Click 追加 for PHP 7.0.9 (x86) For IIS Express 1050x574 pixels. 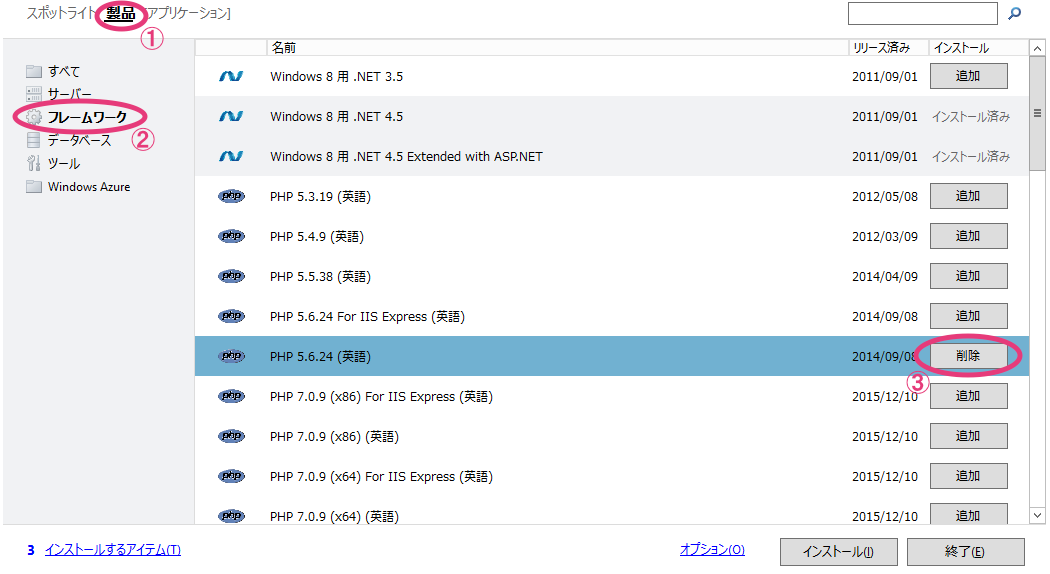tap(968, 396)
